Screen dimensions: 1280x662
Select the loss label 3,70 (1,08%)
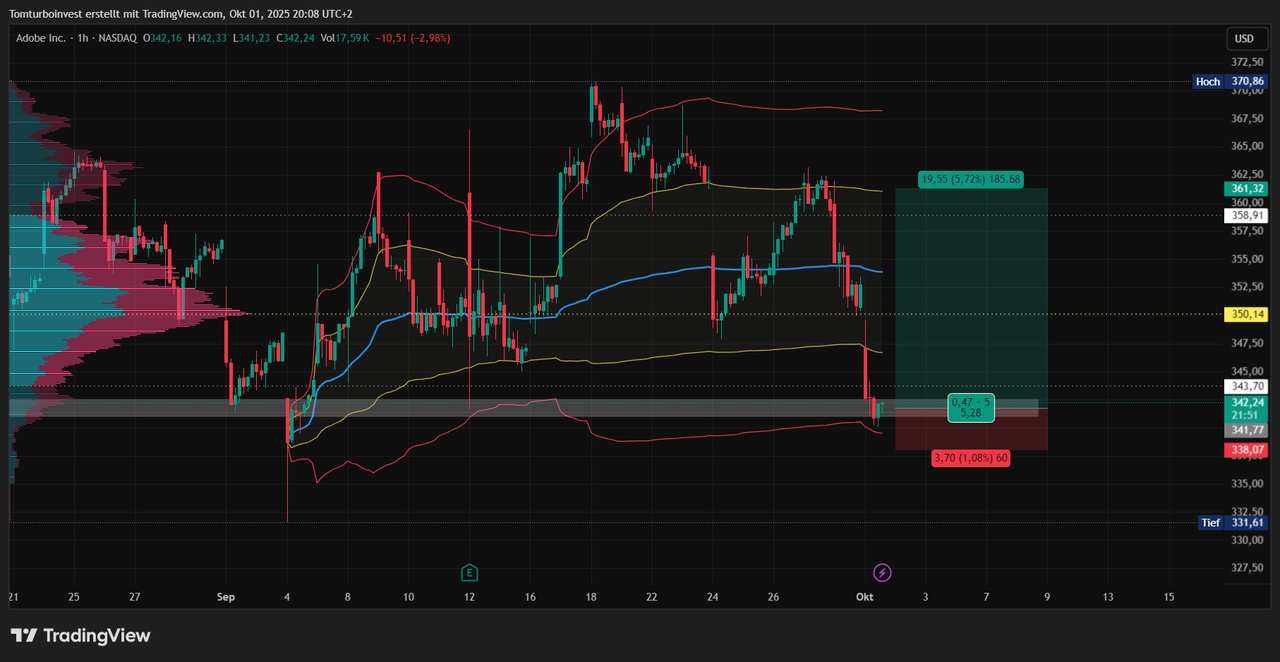coord(969,458)
